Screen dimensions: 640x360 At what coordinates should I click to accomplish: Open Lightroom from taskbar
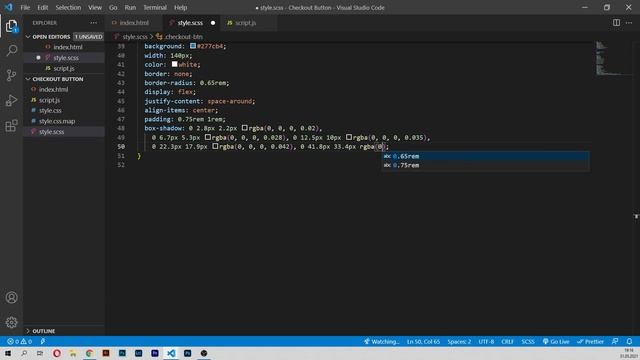tap(138, 353)
